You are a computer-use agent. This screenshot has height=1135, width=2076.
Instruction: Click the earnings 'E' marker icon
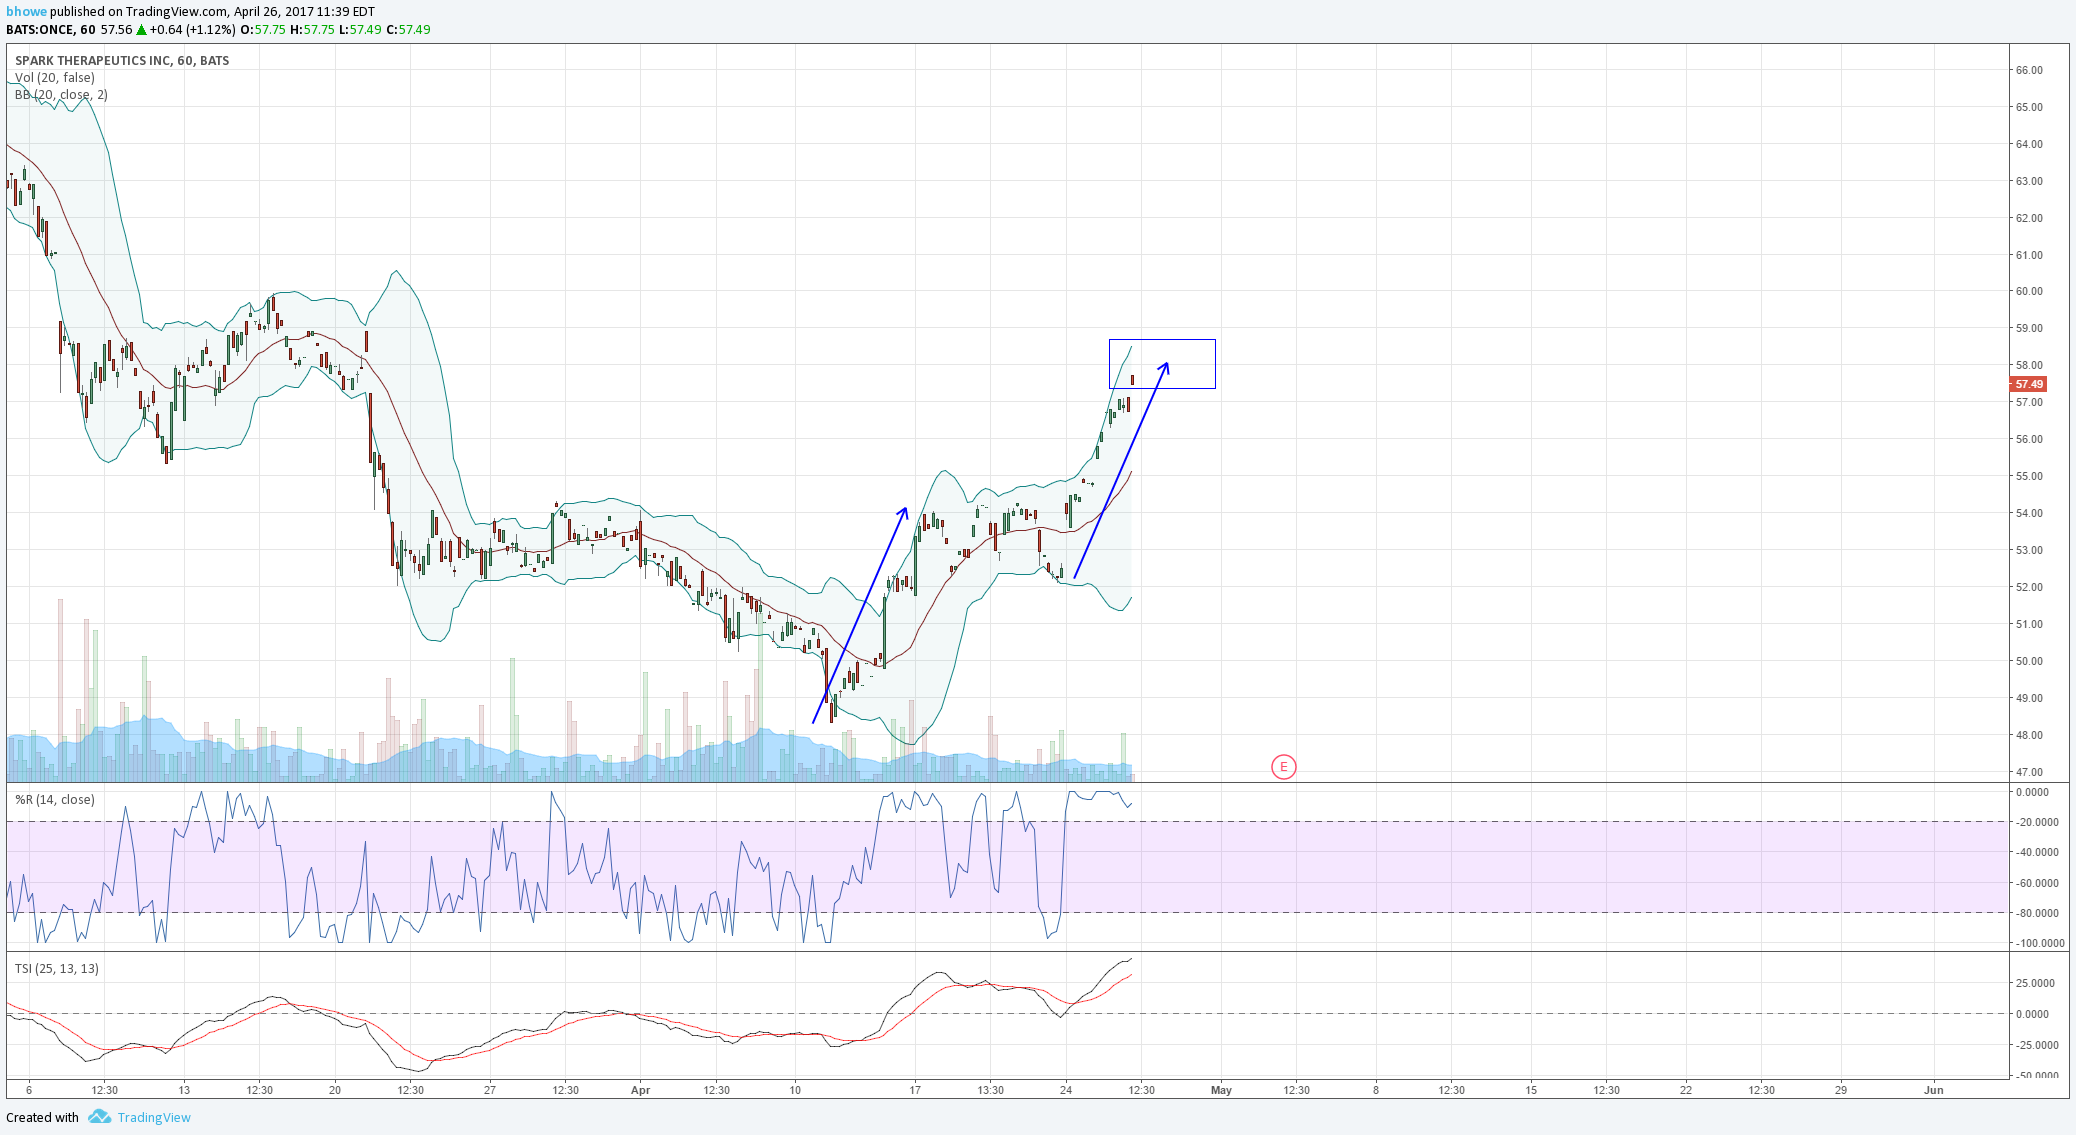pos(1283,767)
